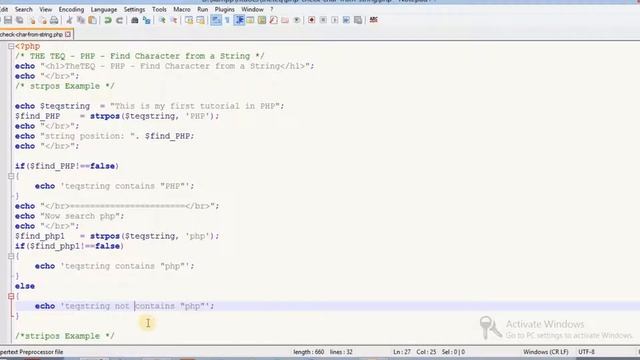Collapse the fold under if($find_php1!==false)
Viewport: 640px width, 360px height.
[x=11, y=256]
